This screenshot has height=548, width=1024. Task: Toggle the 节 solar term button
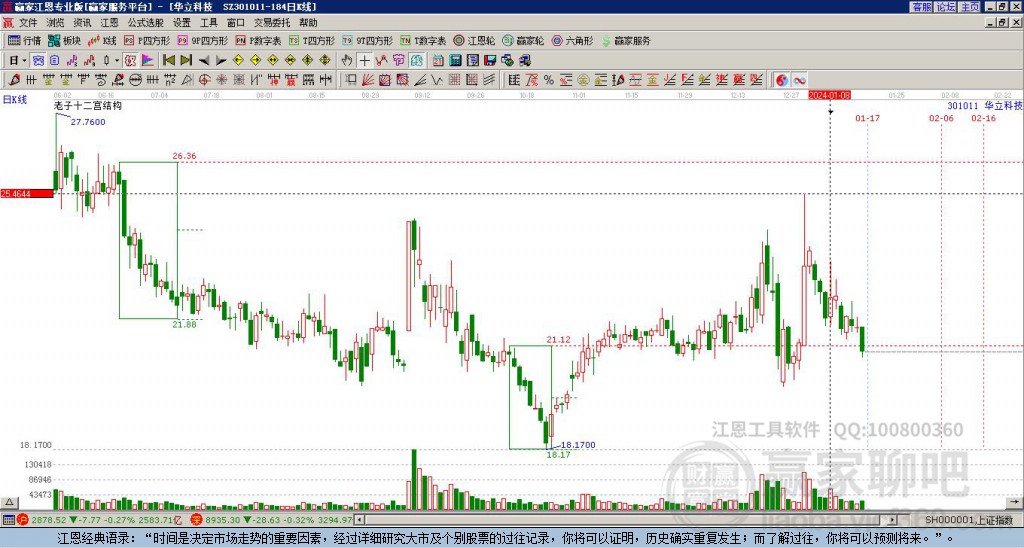398,61
